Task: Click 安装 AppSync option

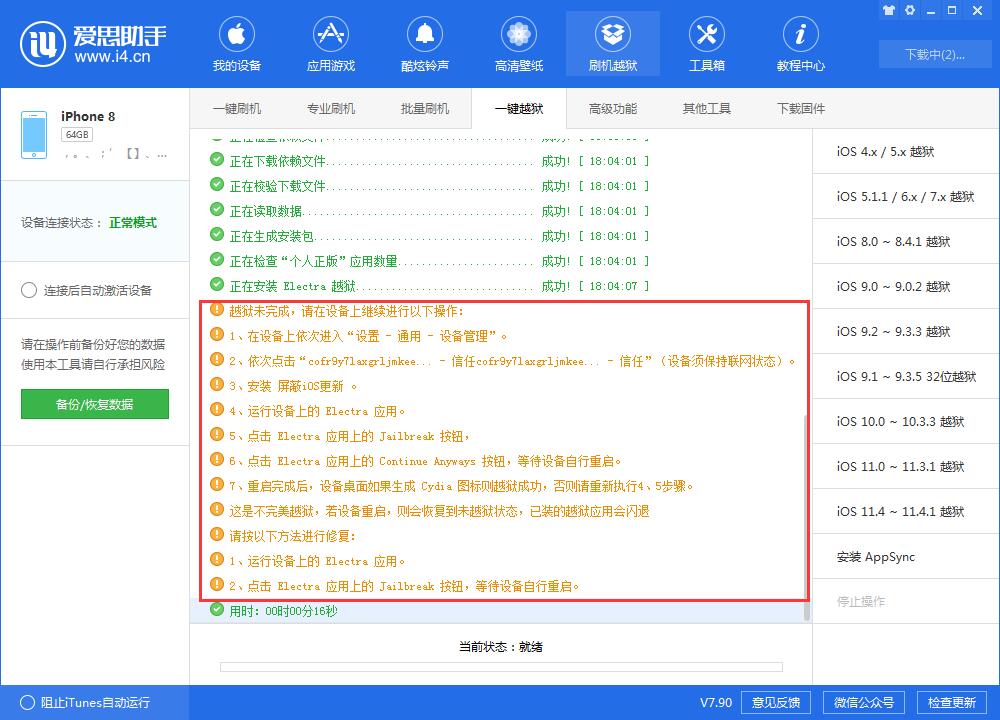Action: point(906,556)
